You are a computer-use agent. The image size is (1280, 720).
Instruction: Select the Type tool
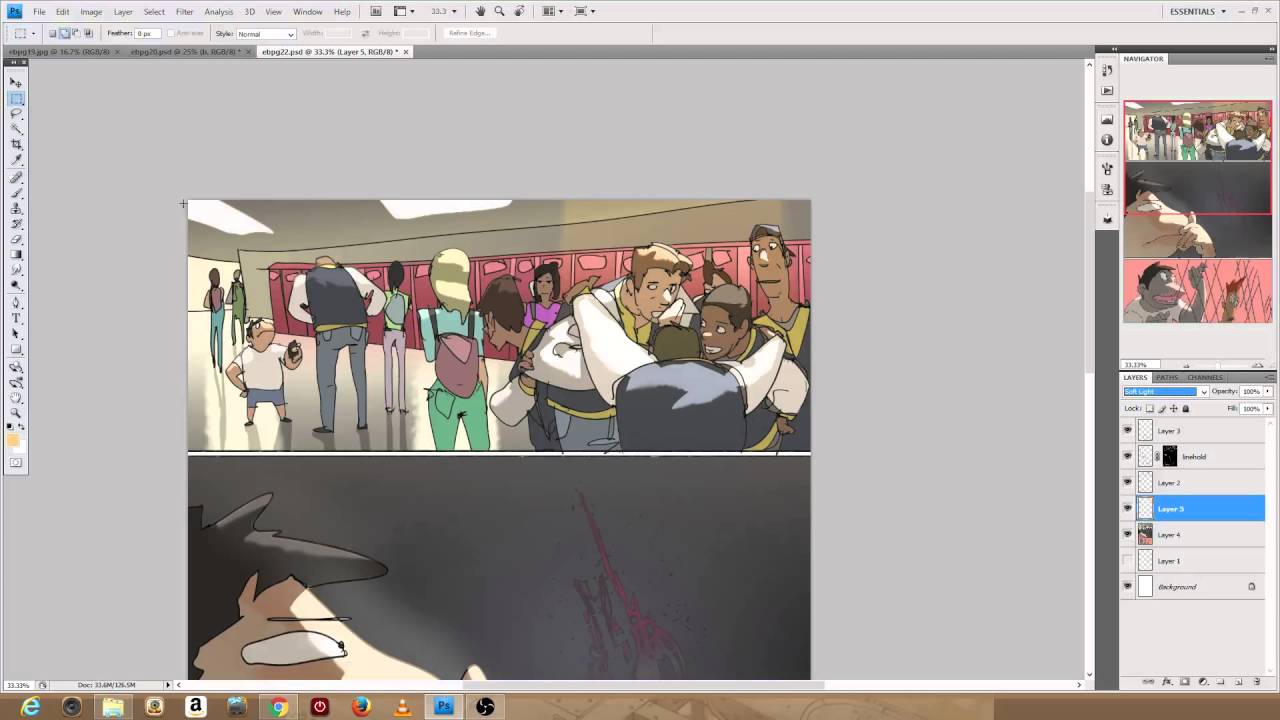(16, 318)
